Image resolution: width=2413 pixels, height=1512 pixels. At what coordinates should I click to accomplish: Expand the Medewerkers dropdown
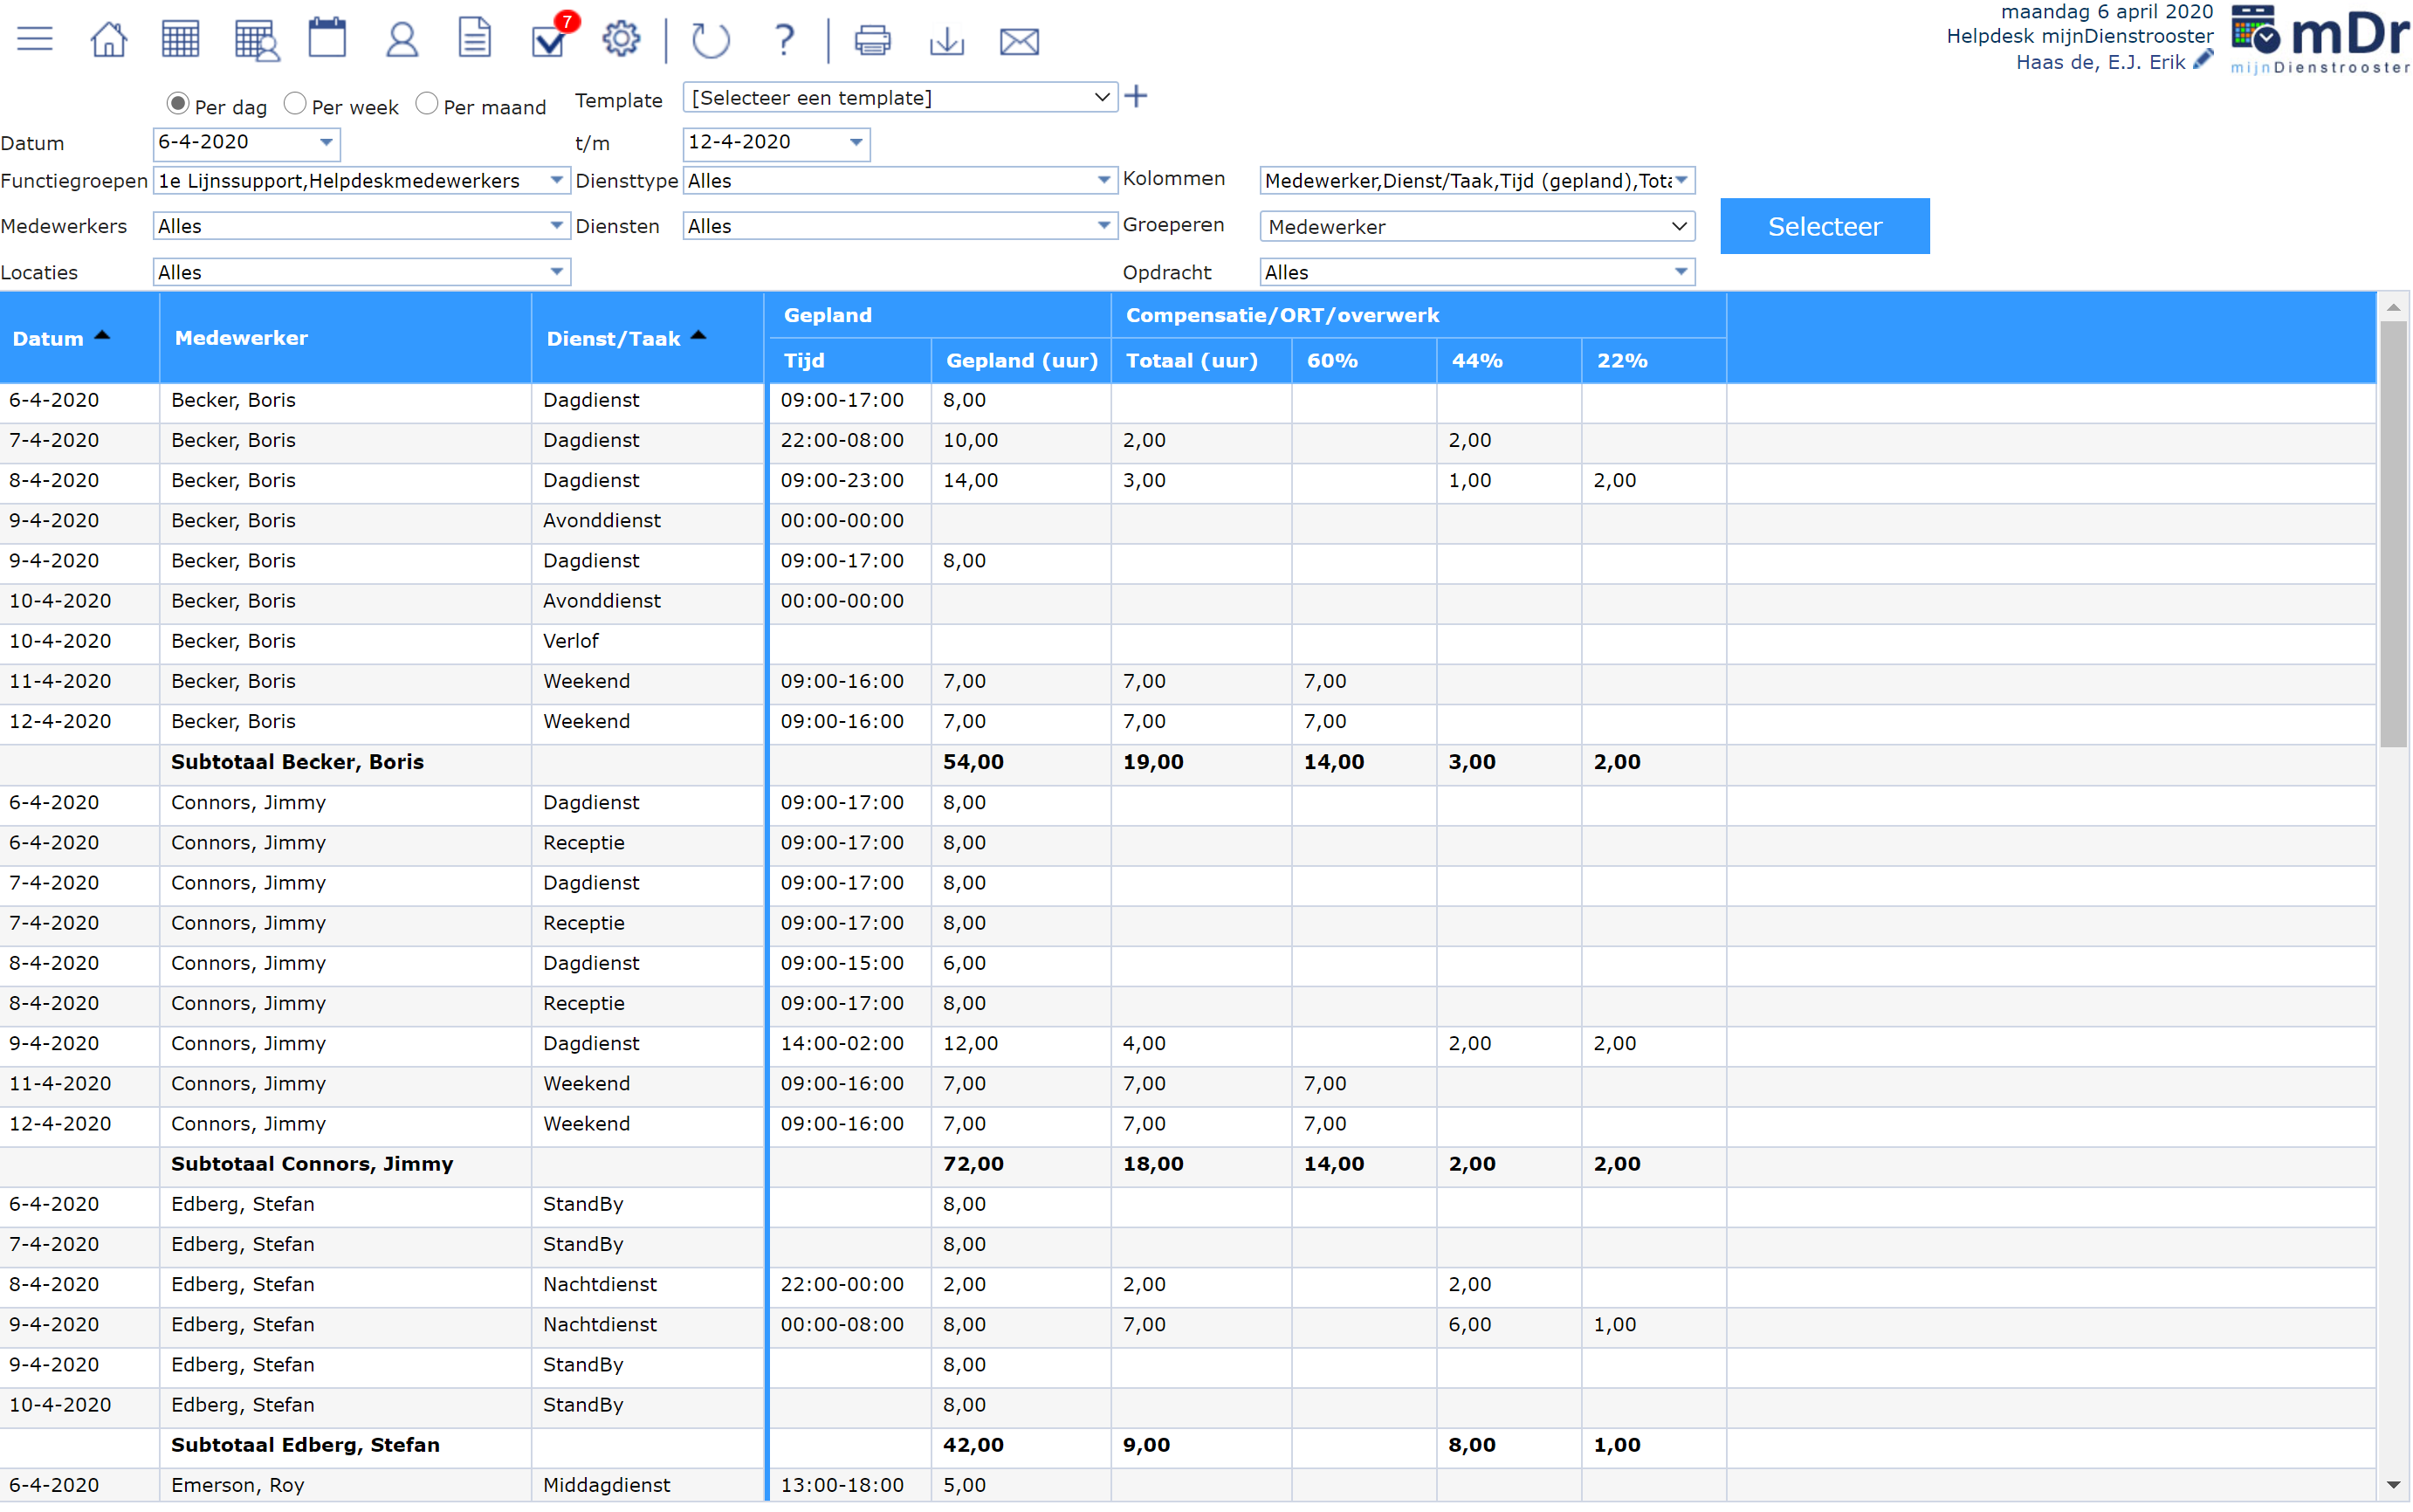click(556, 226)
